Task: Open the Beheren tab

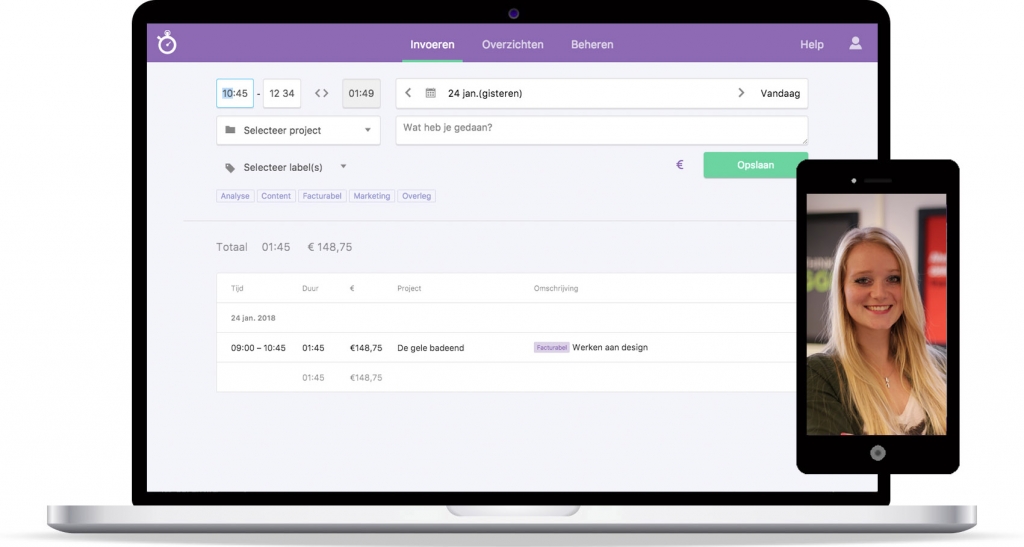Action: pyautogui.click(x=592, y=44)
